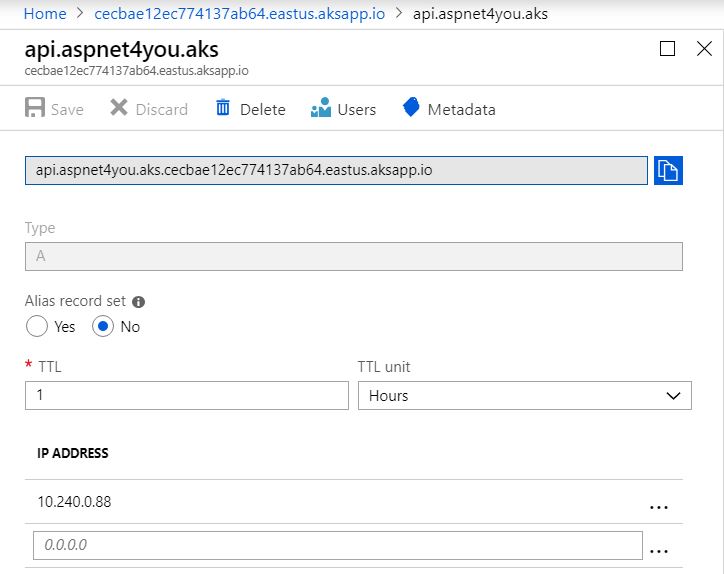Image resolution: width=724 pixels, height=574 pixels.
Task: Open Users via the people icon
Action: click(x=321, y=107)
